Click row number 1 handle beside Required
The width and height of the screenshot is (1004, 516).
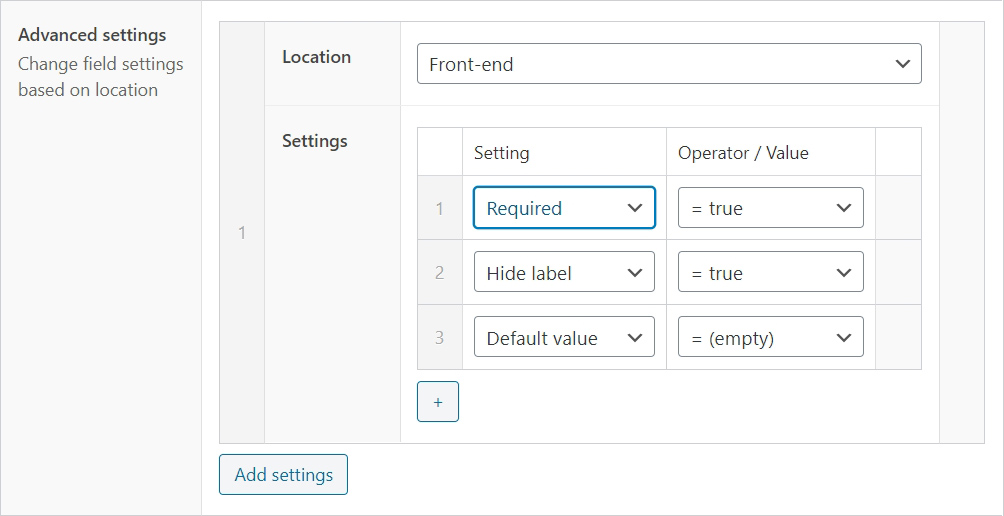439,208
